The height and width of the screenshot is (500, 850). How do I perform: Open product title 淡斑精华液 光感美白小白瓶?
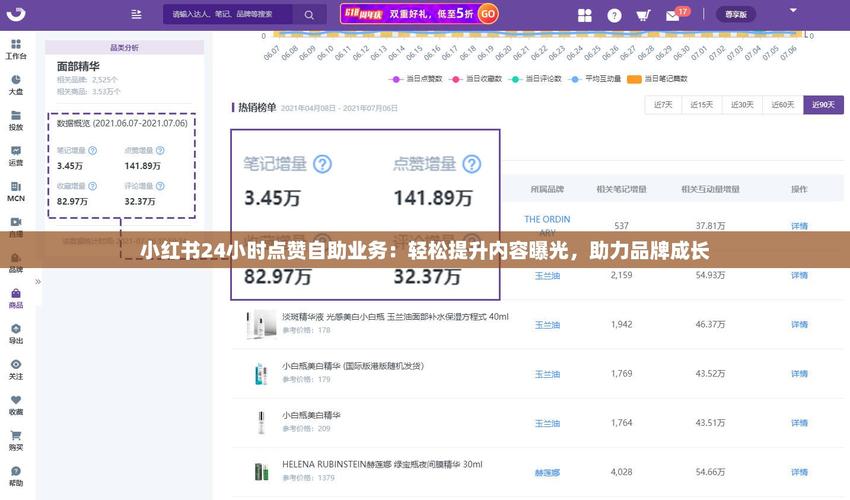click(395, 317)
